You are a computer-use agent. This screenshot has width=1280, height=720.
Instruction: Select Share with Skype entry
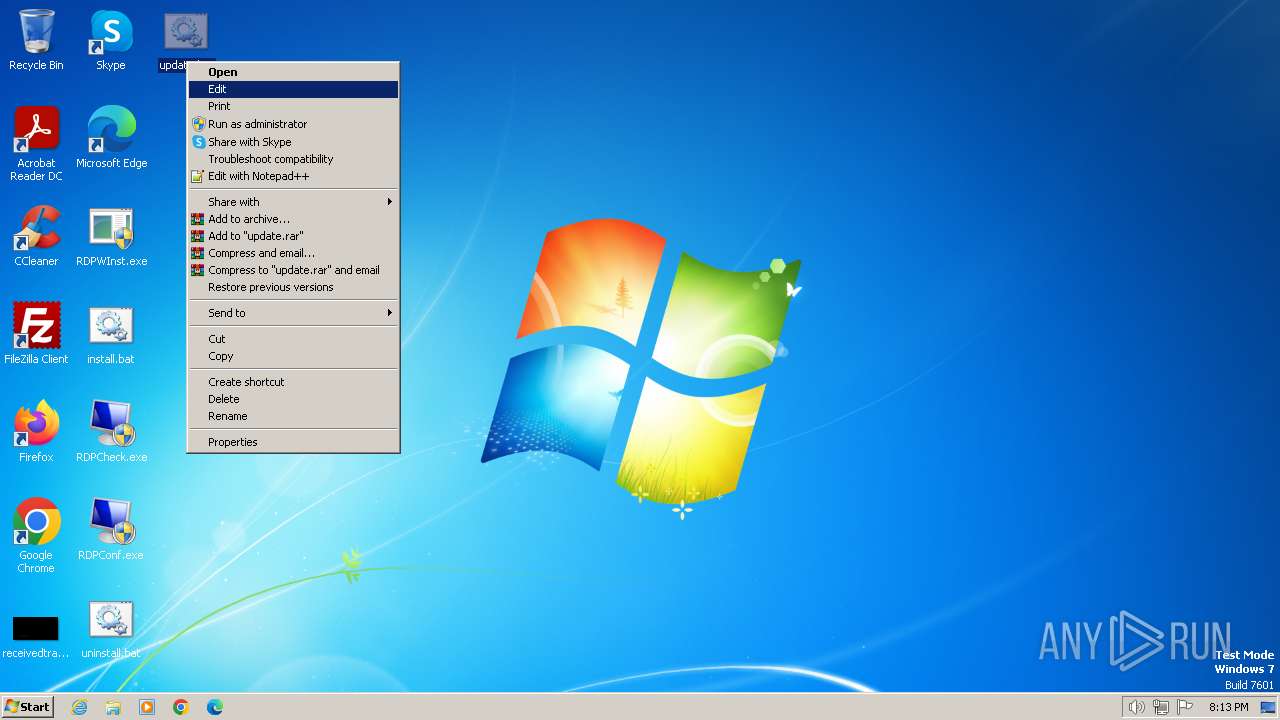(x=293, y=142)
